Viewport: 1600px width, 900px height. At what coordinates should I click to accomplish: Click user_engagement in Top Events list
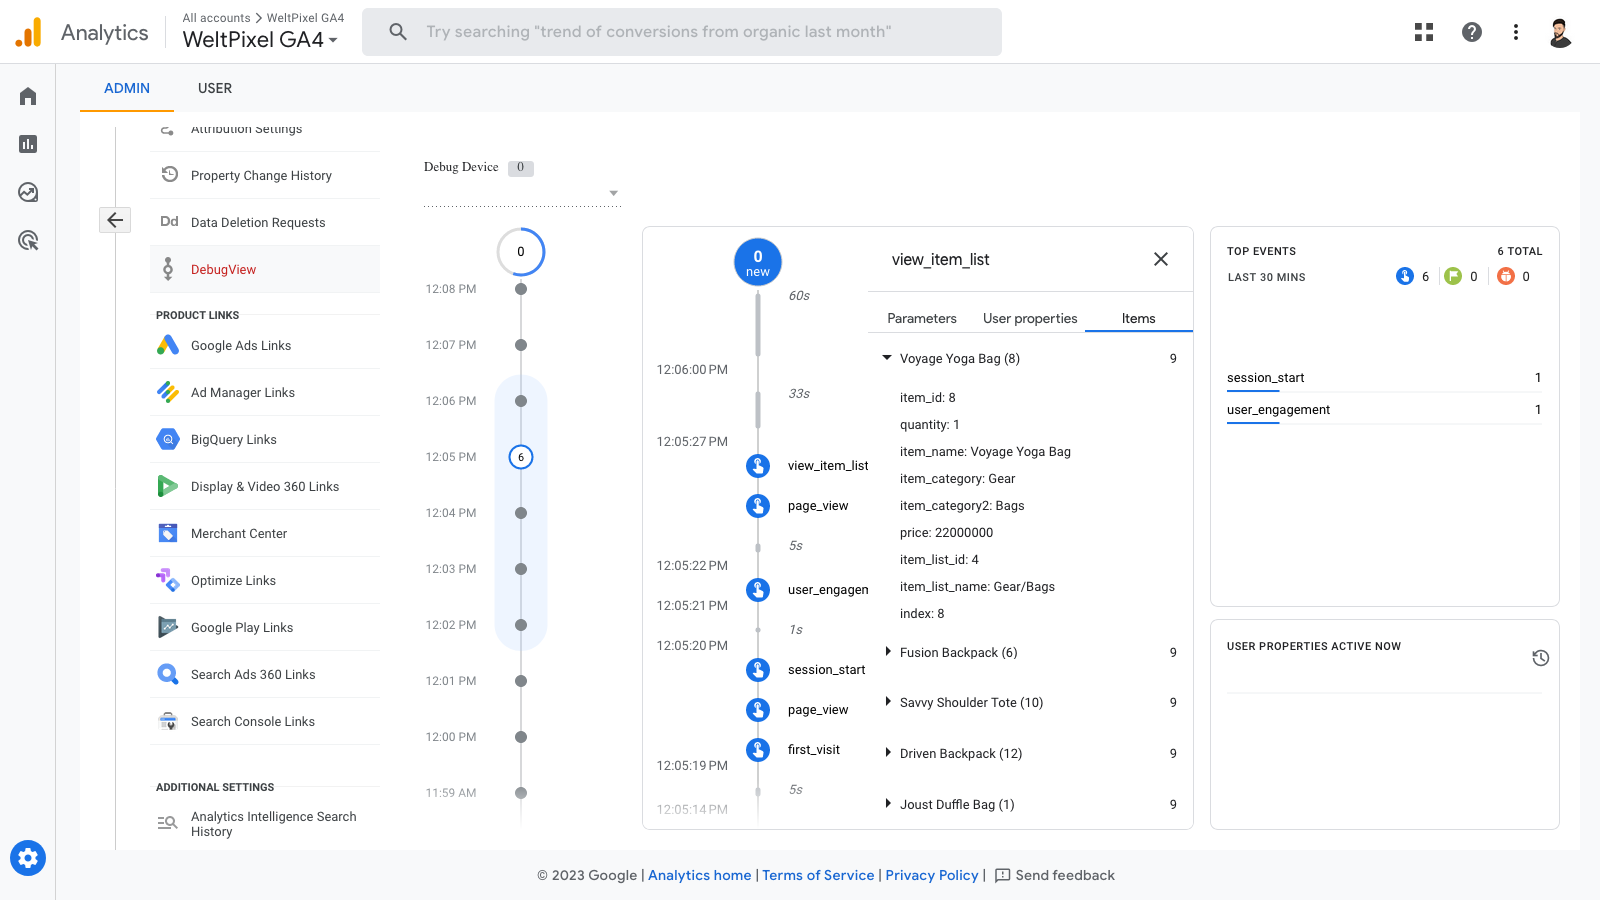[x=1278, y=410]
